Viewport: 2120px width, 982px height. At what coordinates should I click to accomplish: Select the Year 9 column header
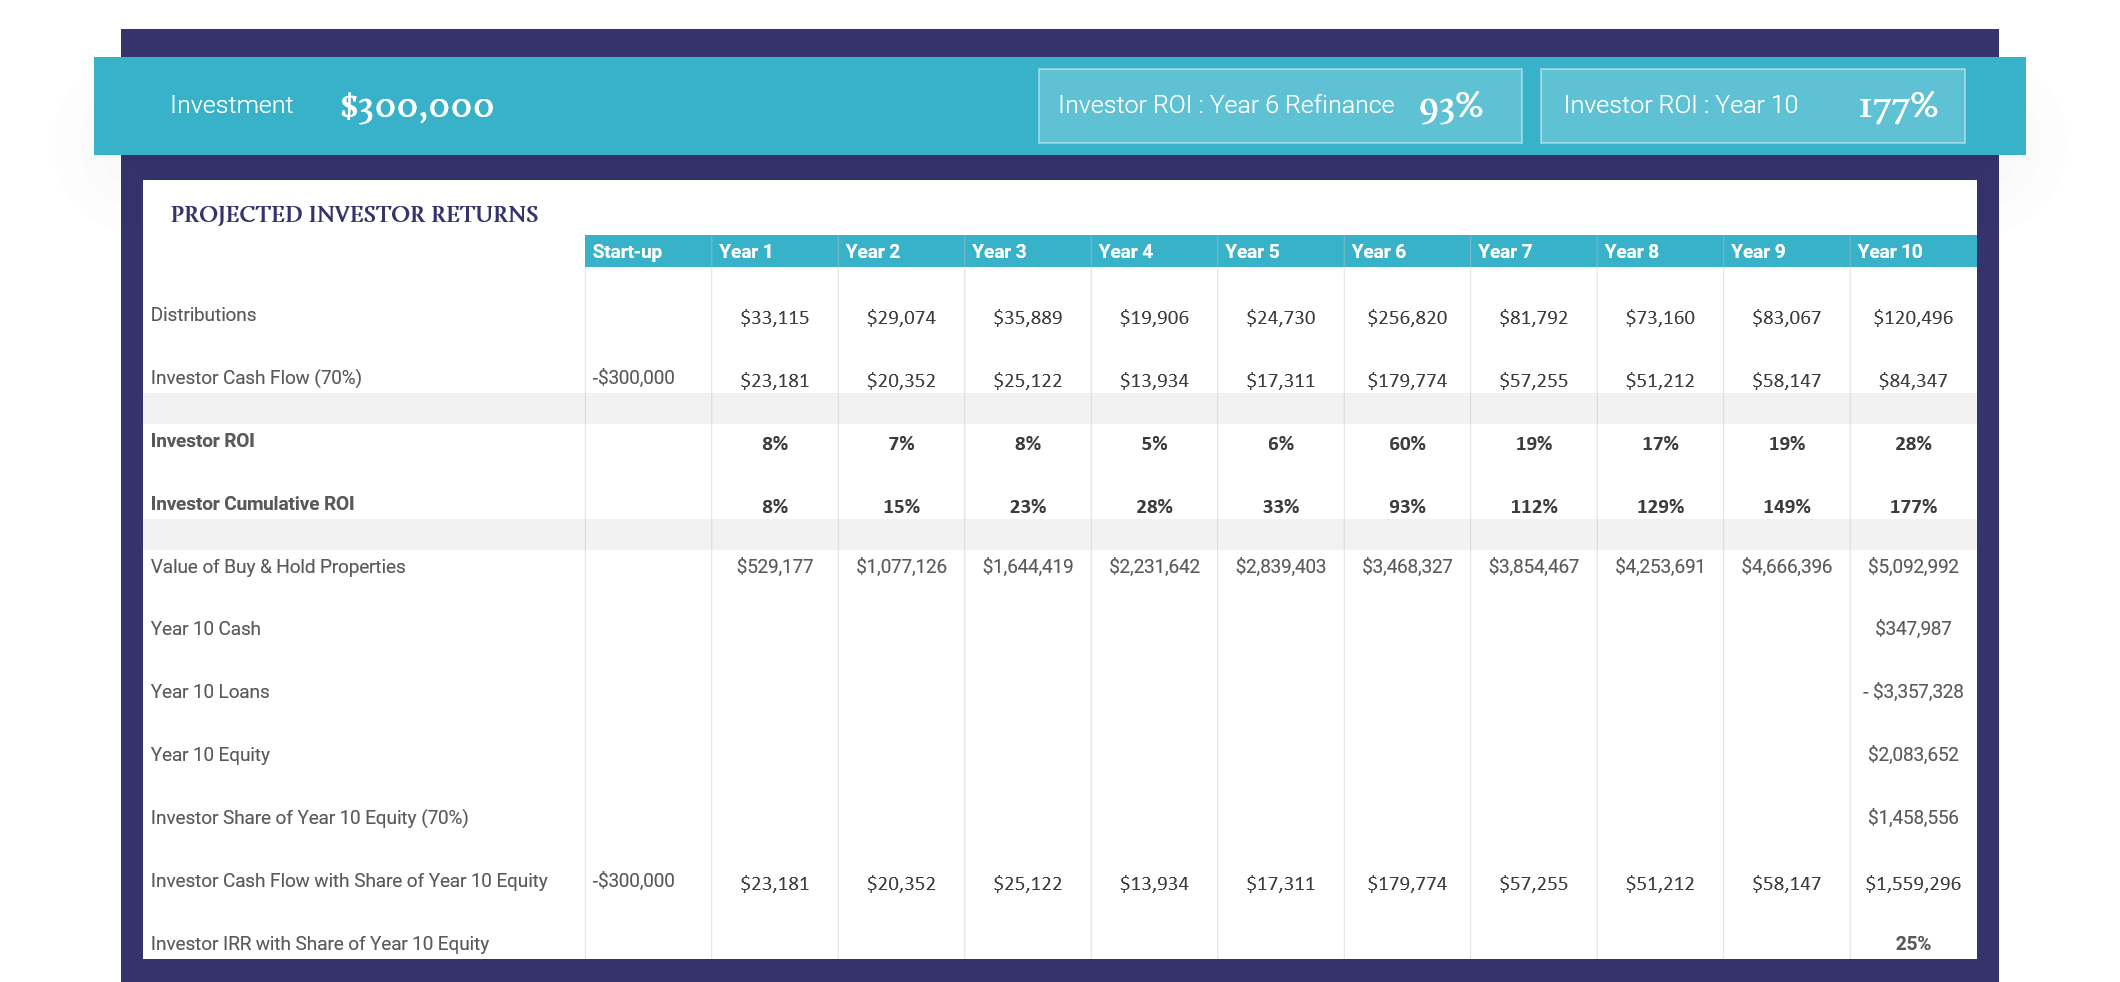pyautogui.click(x=1787, y=251)
